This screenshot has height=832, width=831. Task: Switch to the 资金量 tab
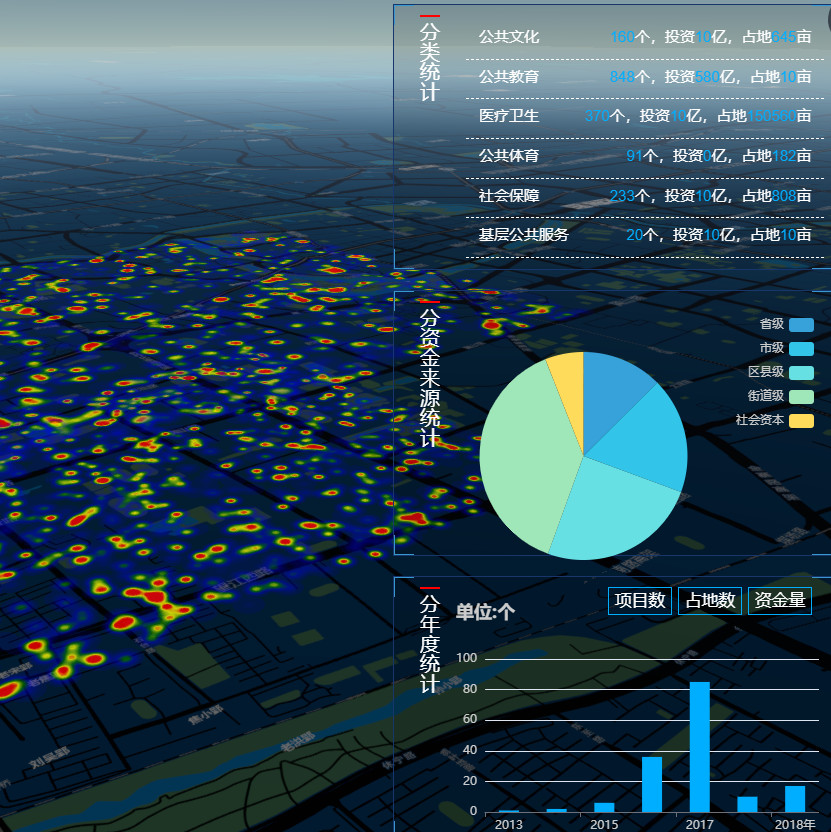click(779, 601)
